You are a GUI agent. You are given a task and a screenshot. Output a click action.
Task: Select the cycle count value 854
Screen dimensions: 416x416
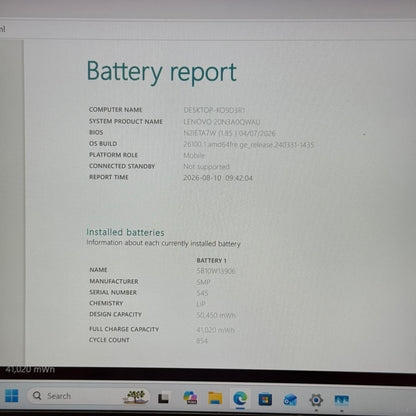[x=202, y=341]
